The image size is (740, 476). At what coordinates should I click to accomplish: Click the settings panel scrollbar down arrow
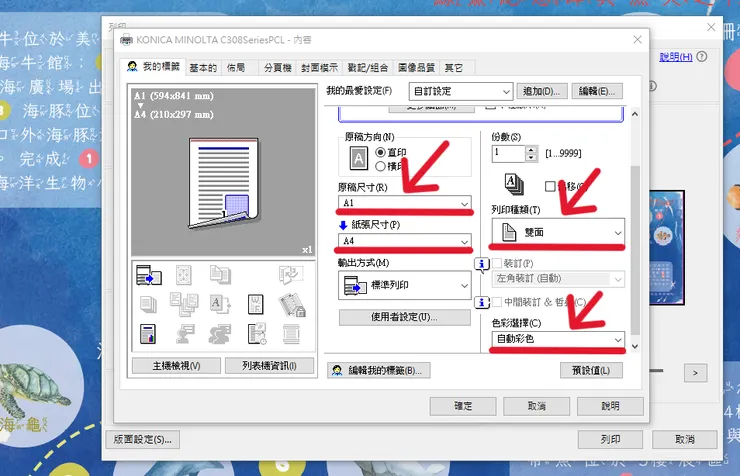(635, 346)
